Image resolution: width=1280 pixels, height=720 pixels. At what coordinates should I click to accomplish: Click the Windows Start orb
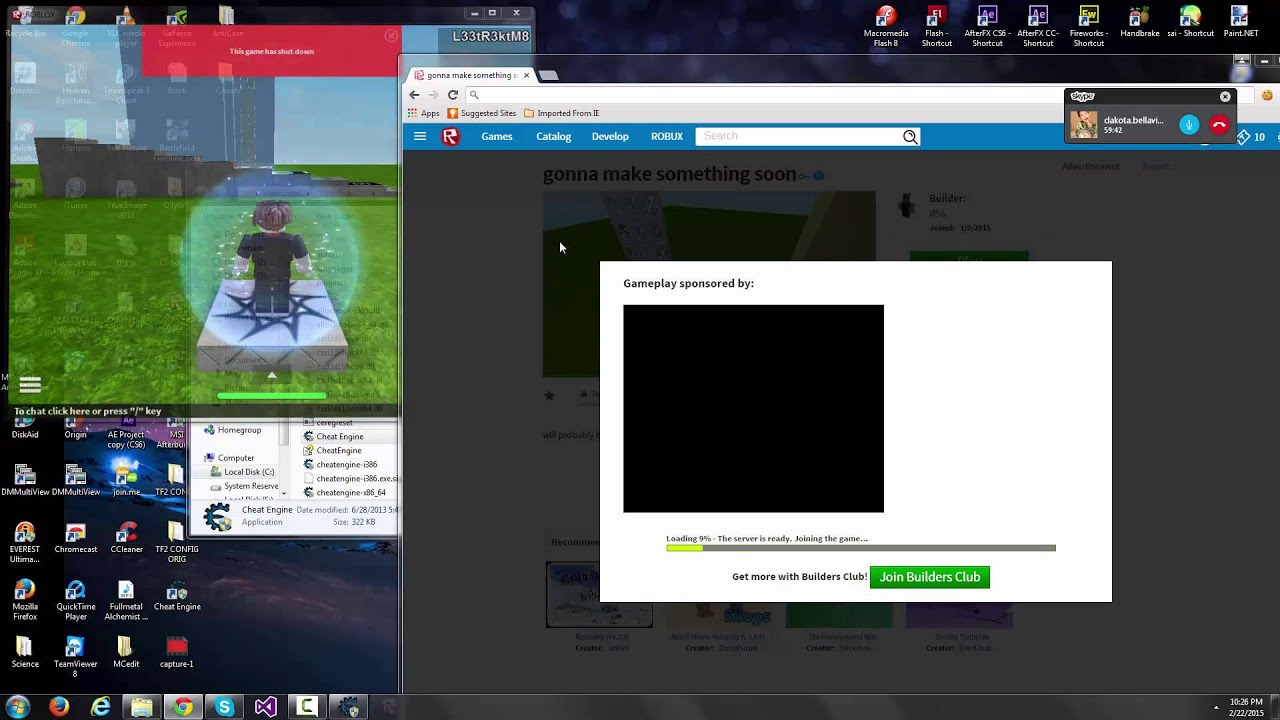coord(18,707)
